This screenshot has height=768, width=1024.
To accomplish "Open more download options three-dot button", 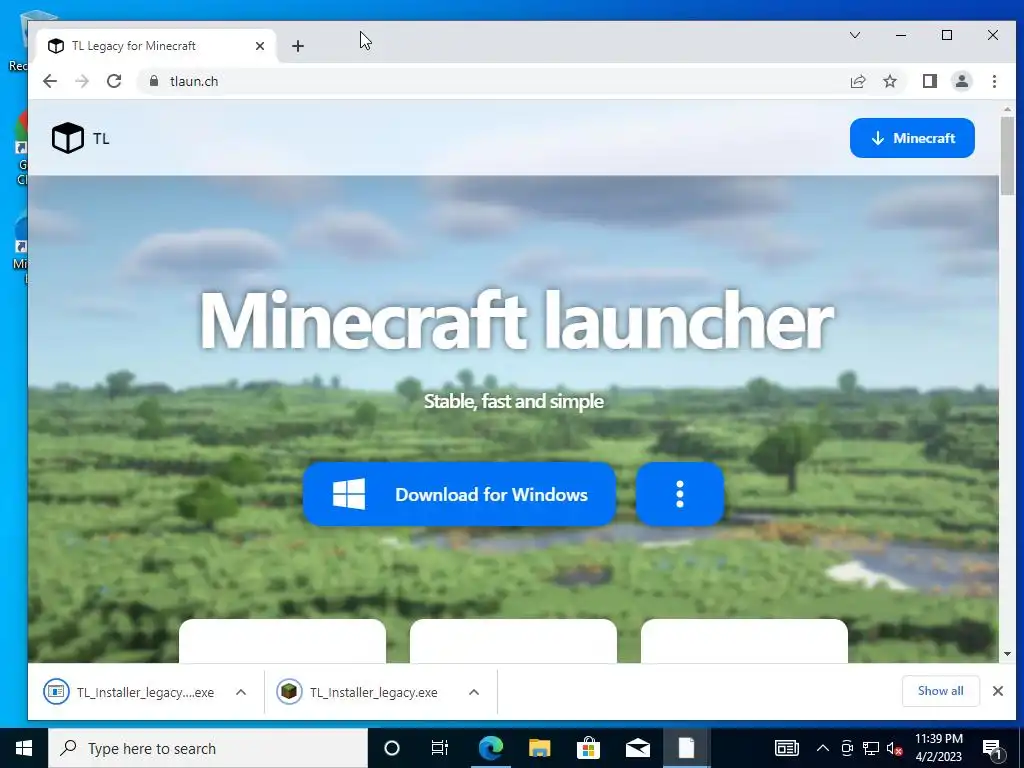I will click(680, 494).
